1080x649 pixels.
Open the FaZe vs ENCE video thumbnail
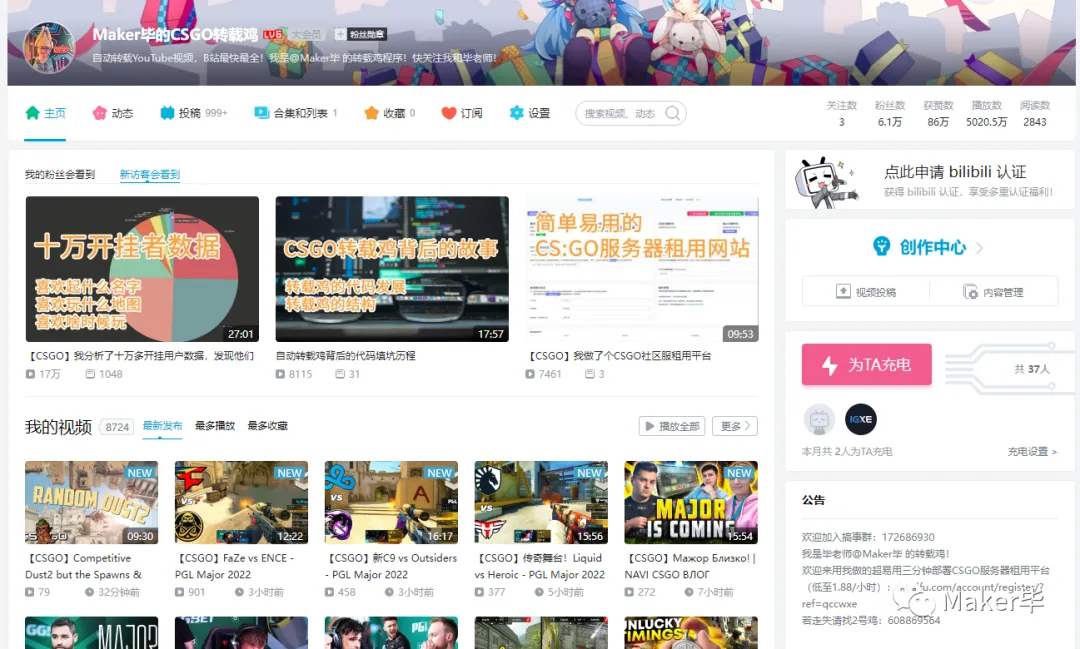pyautogui.click(x=241, y=503)
